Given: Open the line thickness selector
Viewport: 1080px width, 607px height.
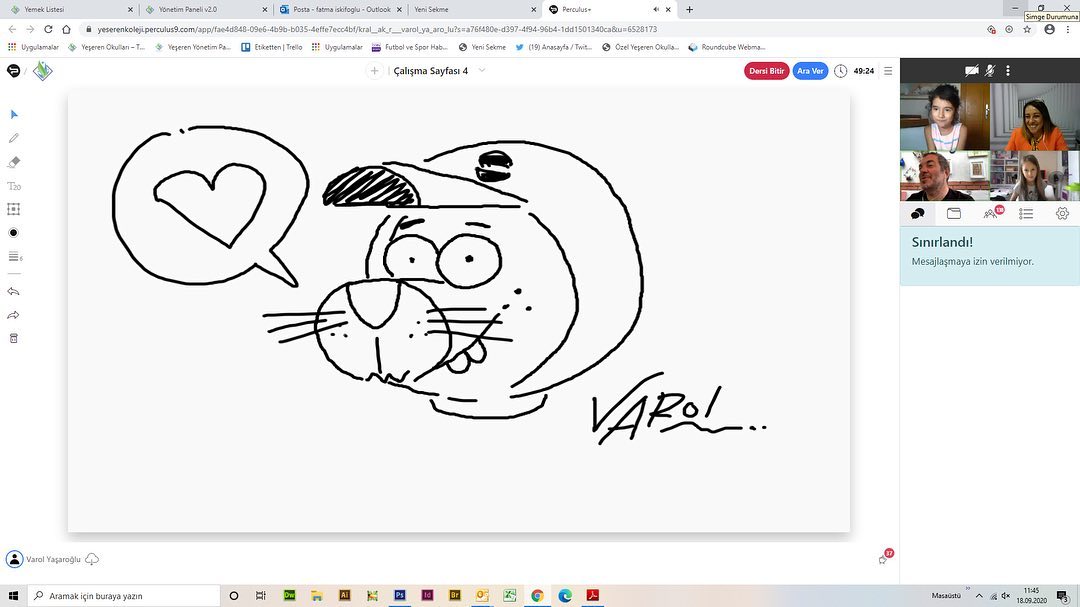Looking at the screenshot, I should pyautogui.click(x=14, y=256).
